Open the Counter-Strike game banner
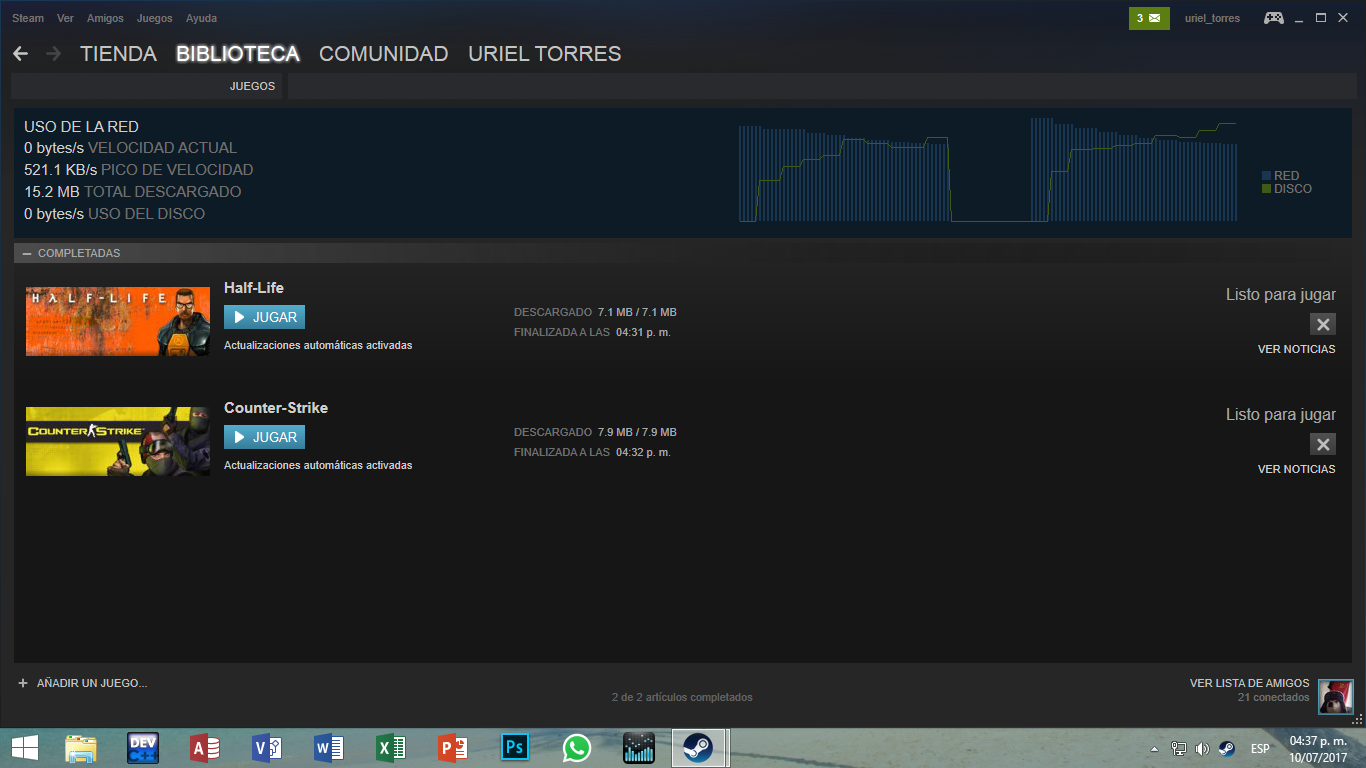The height and width of the screenshot is (768, 1366). (x=118, y=441)
